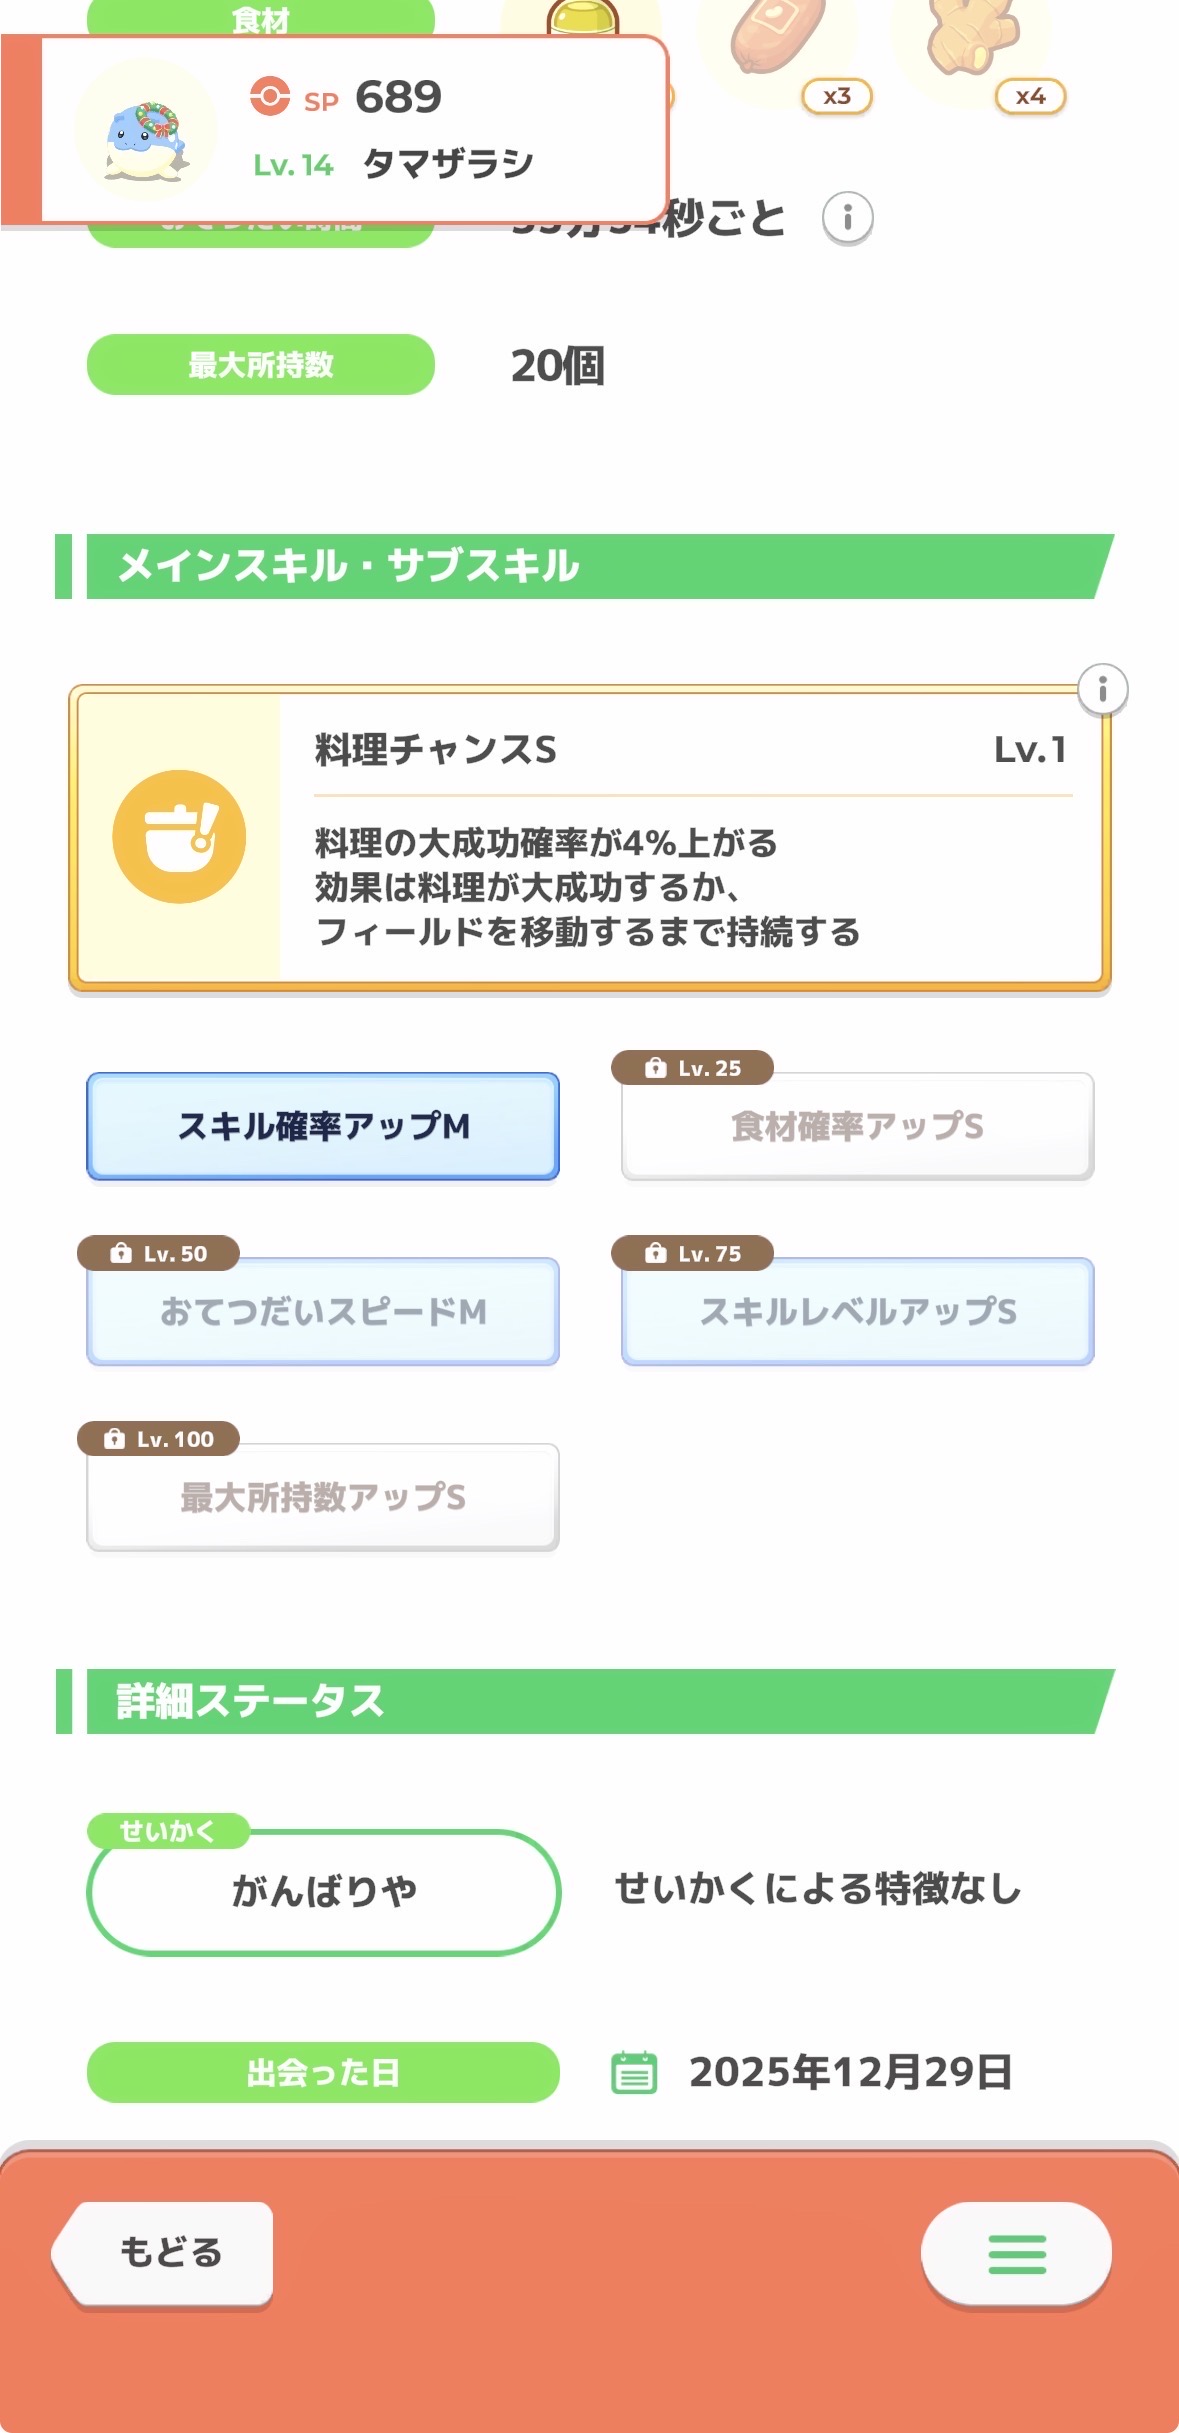Tap the がんばりや nature pill
1179x2433 pixels.
pyautogui.click(x=323, y=1892)
